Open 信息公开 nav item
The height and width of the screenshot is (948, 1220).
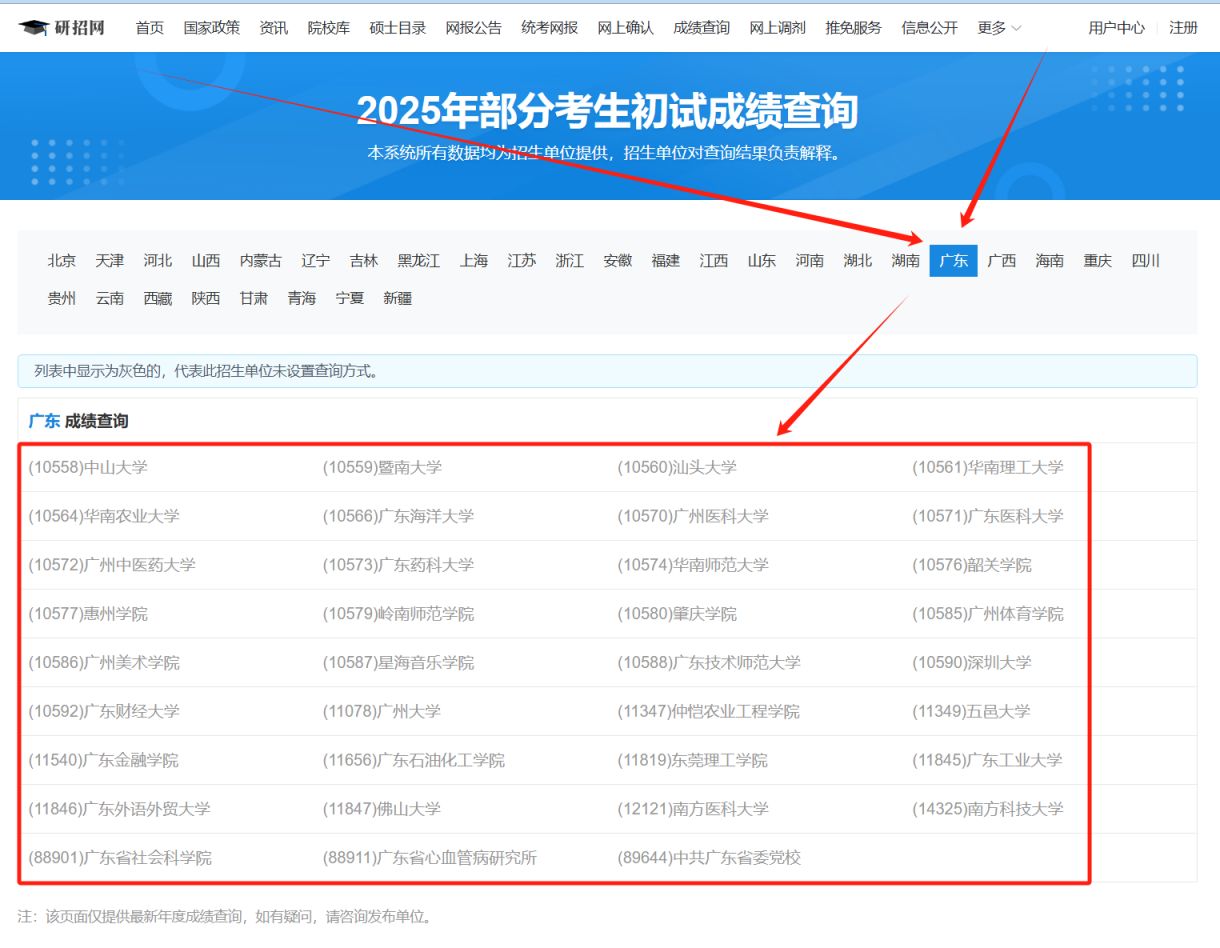point(930,28)
